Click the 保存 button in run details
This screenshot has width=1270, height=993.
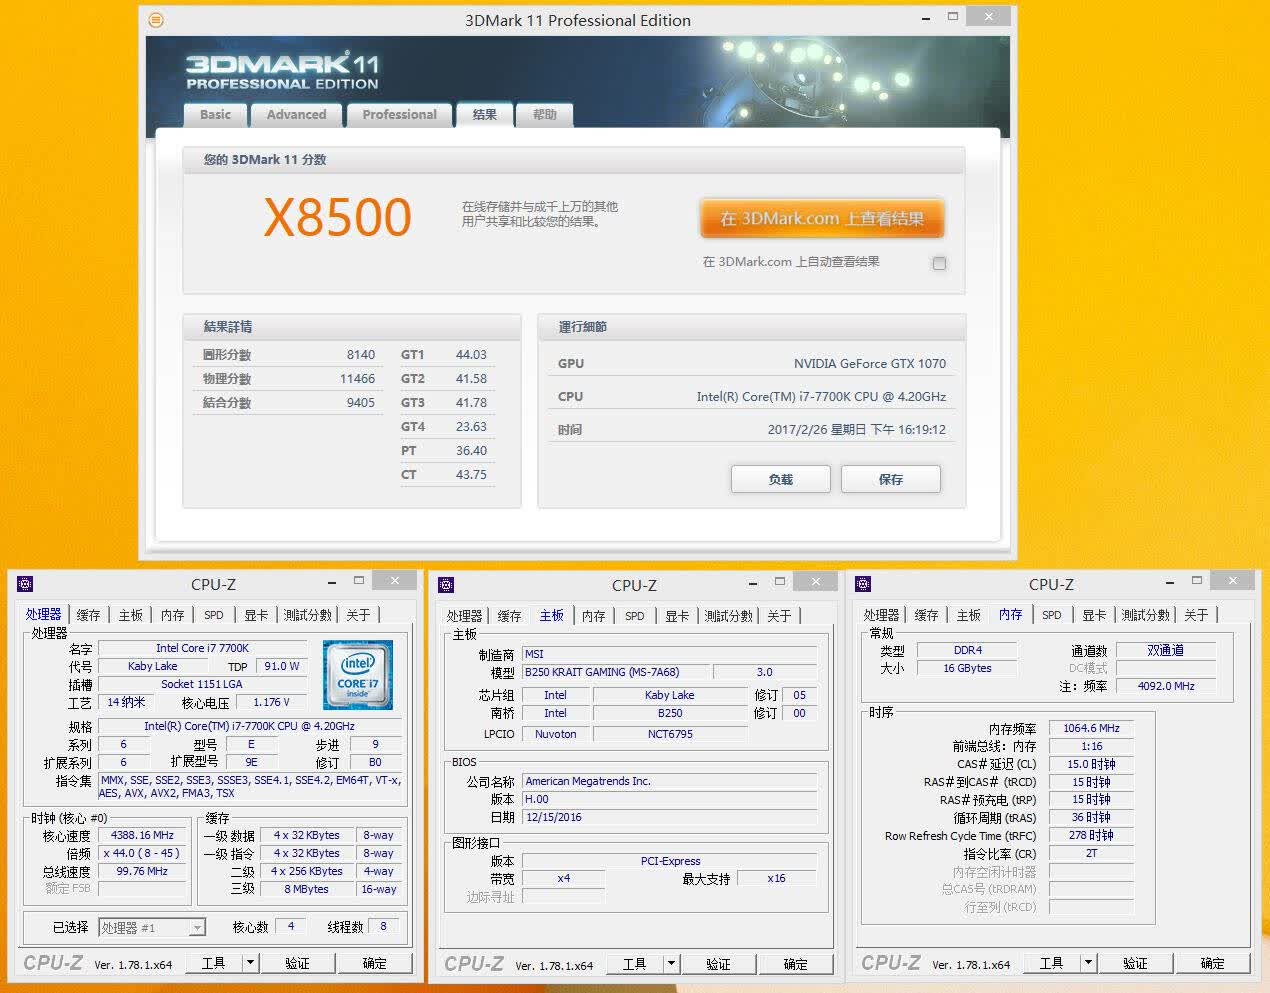pos(890,479)
